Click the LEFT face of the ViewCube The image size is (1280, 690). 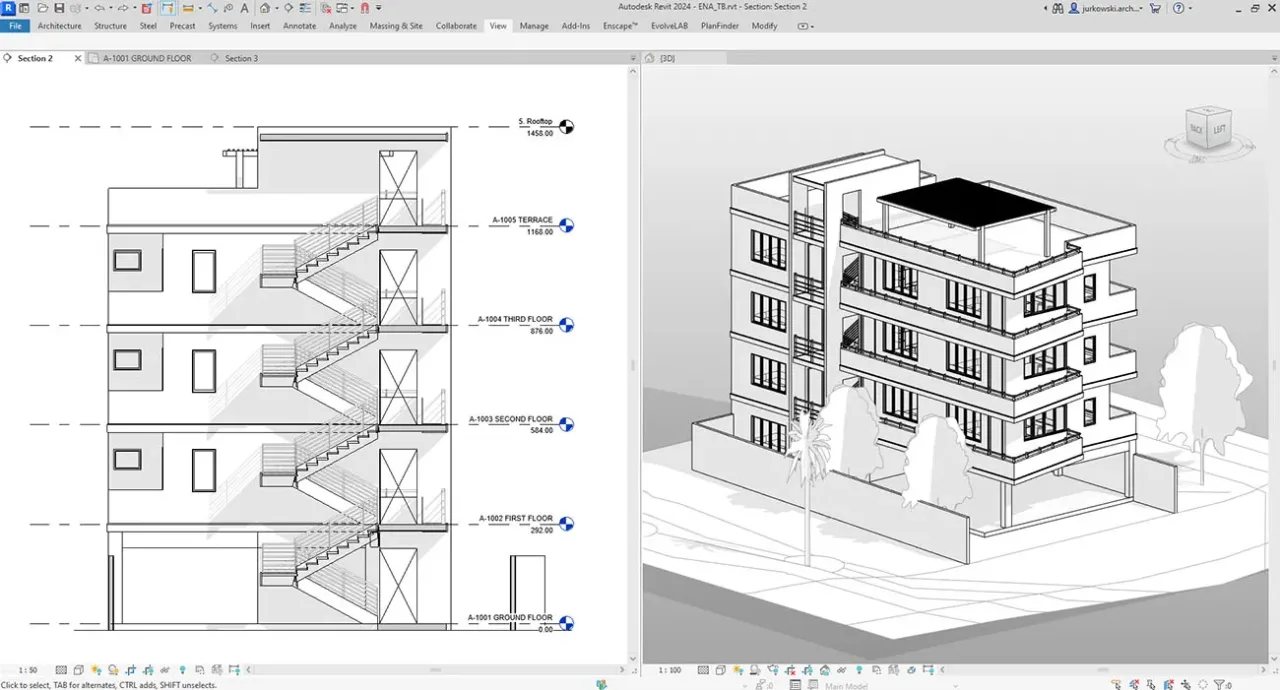tap(1219, 129)
